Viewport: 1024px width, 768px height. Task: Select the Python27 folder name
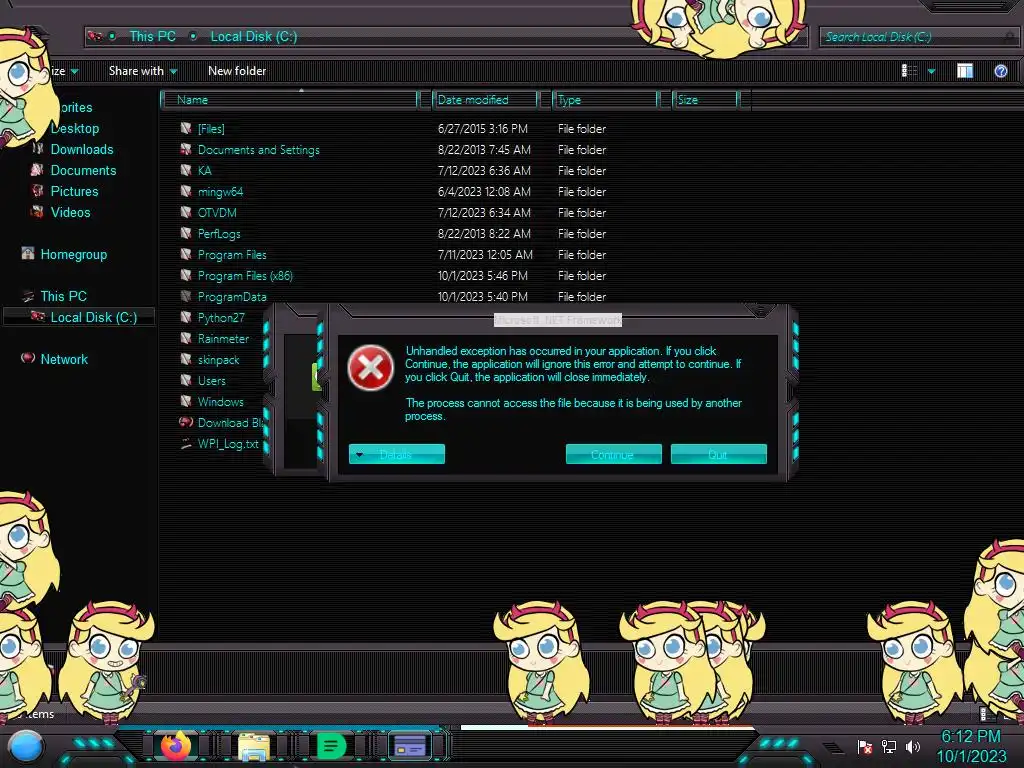pos(221,318)
